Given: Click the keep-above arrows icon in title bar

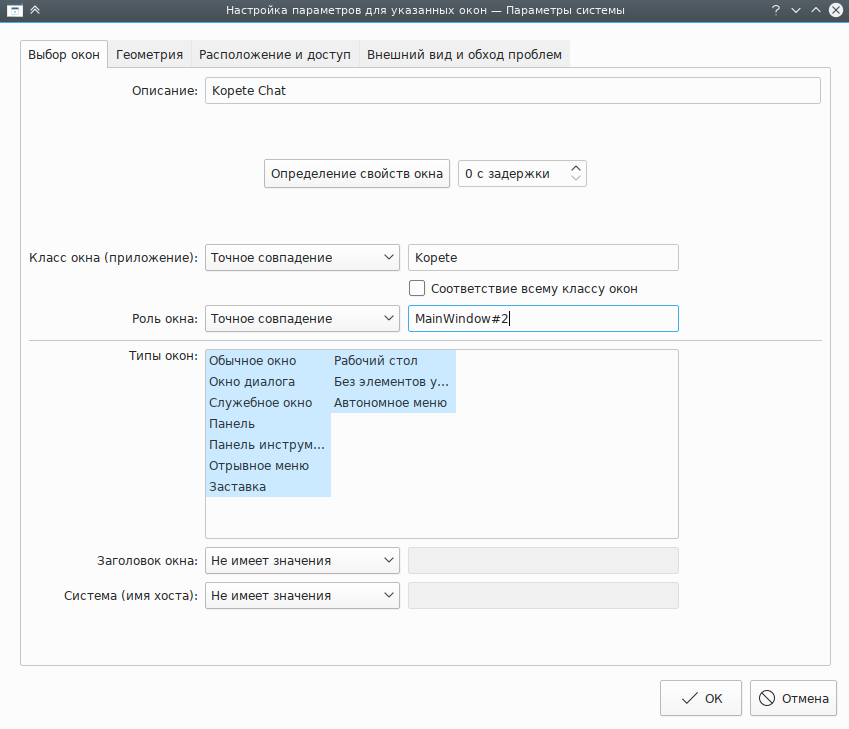Looking at the screenshot, I should (x=36, y=10).
